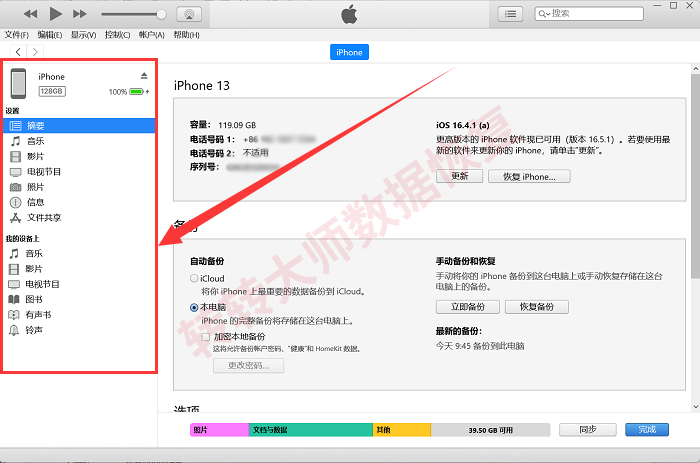Adjust the volume slider knob

tap(161, 14)
